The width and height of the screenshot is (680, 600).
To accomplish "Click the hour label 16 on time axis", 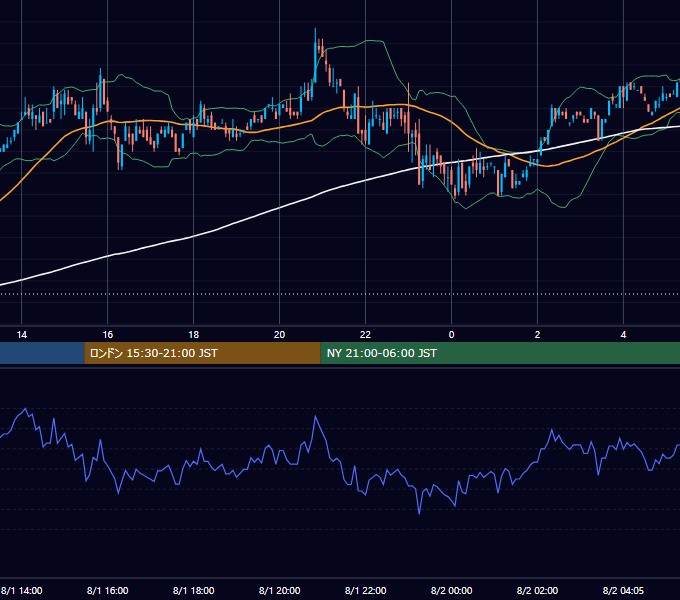I will tap(108, 335).
